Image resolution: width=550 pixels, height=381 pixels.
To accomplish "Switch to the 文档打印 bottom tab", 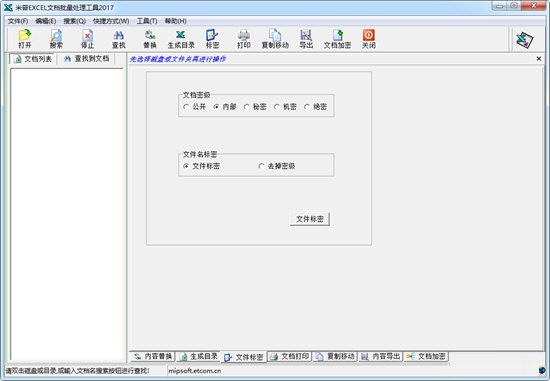I will [x=290, y=356].
